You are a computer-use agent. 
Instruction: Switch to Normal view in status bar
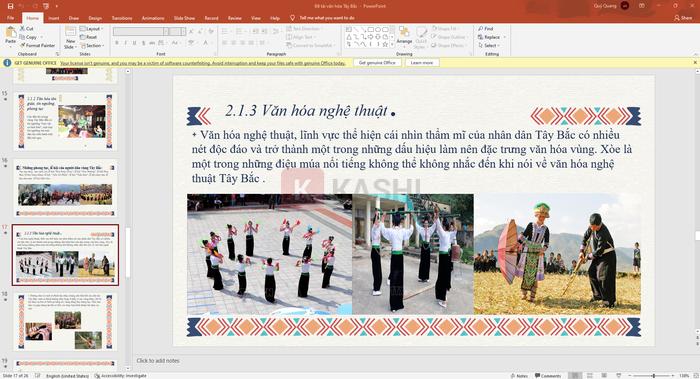(575, 376)
